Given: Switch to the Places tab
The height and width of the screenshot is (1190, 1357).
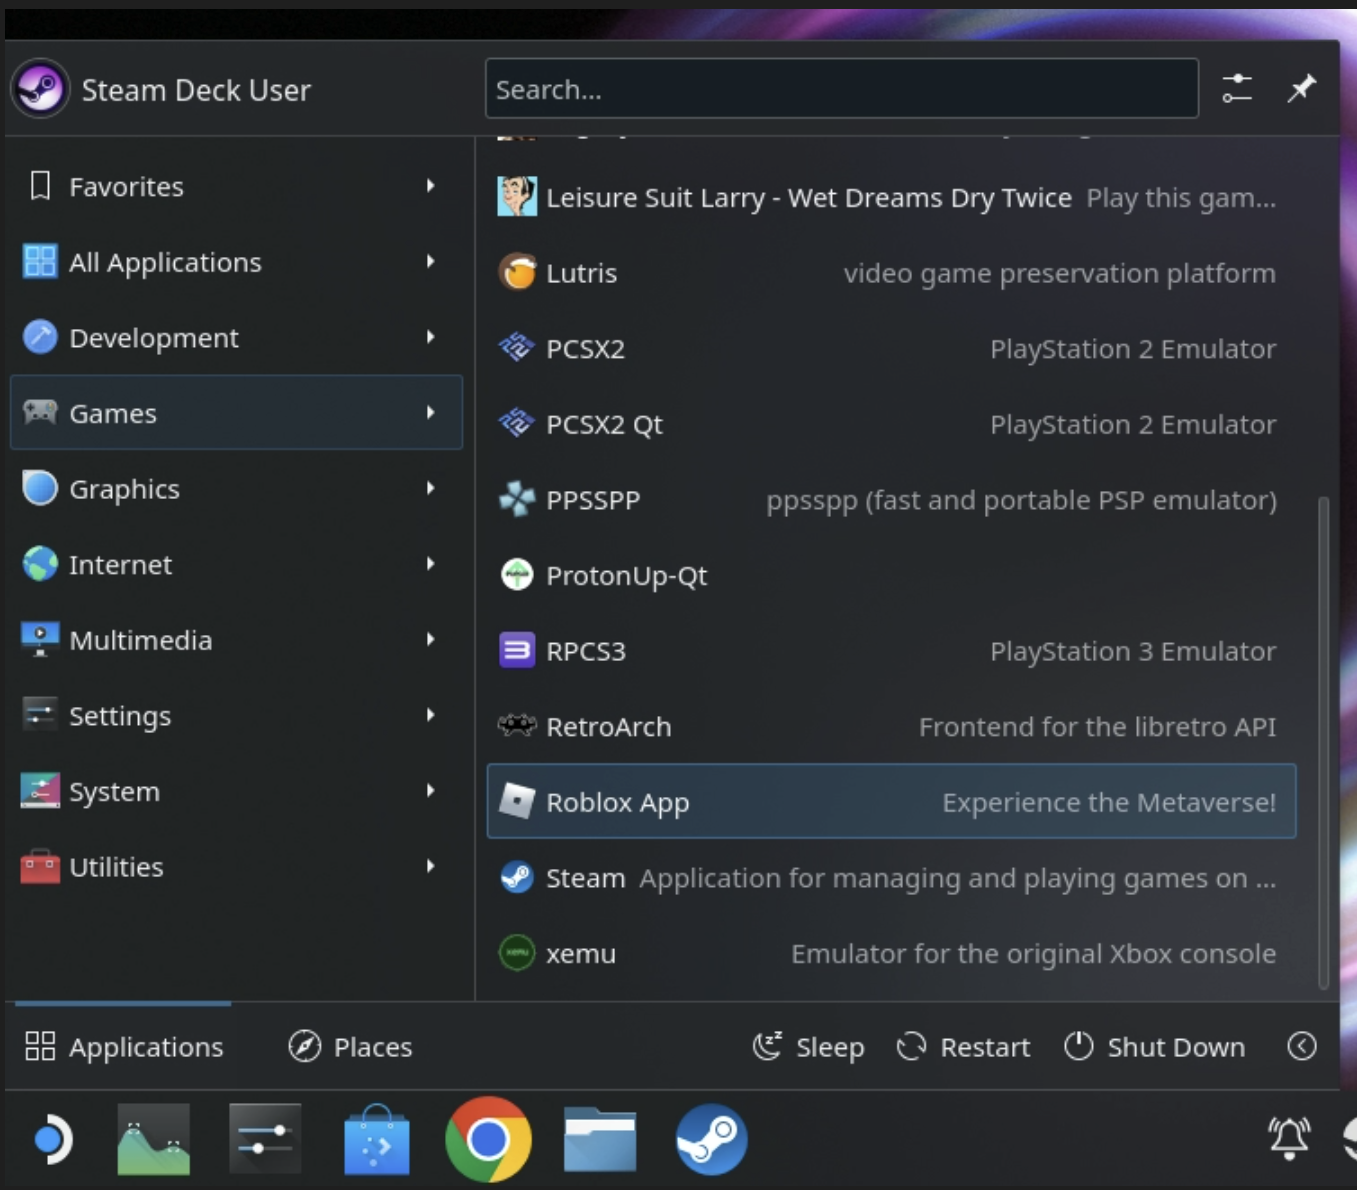Looking at the screenshot, I should (x=350, y=1046).
